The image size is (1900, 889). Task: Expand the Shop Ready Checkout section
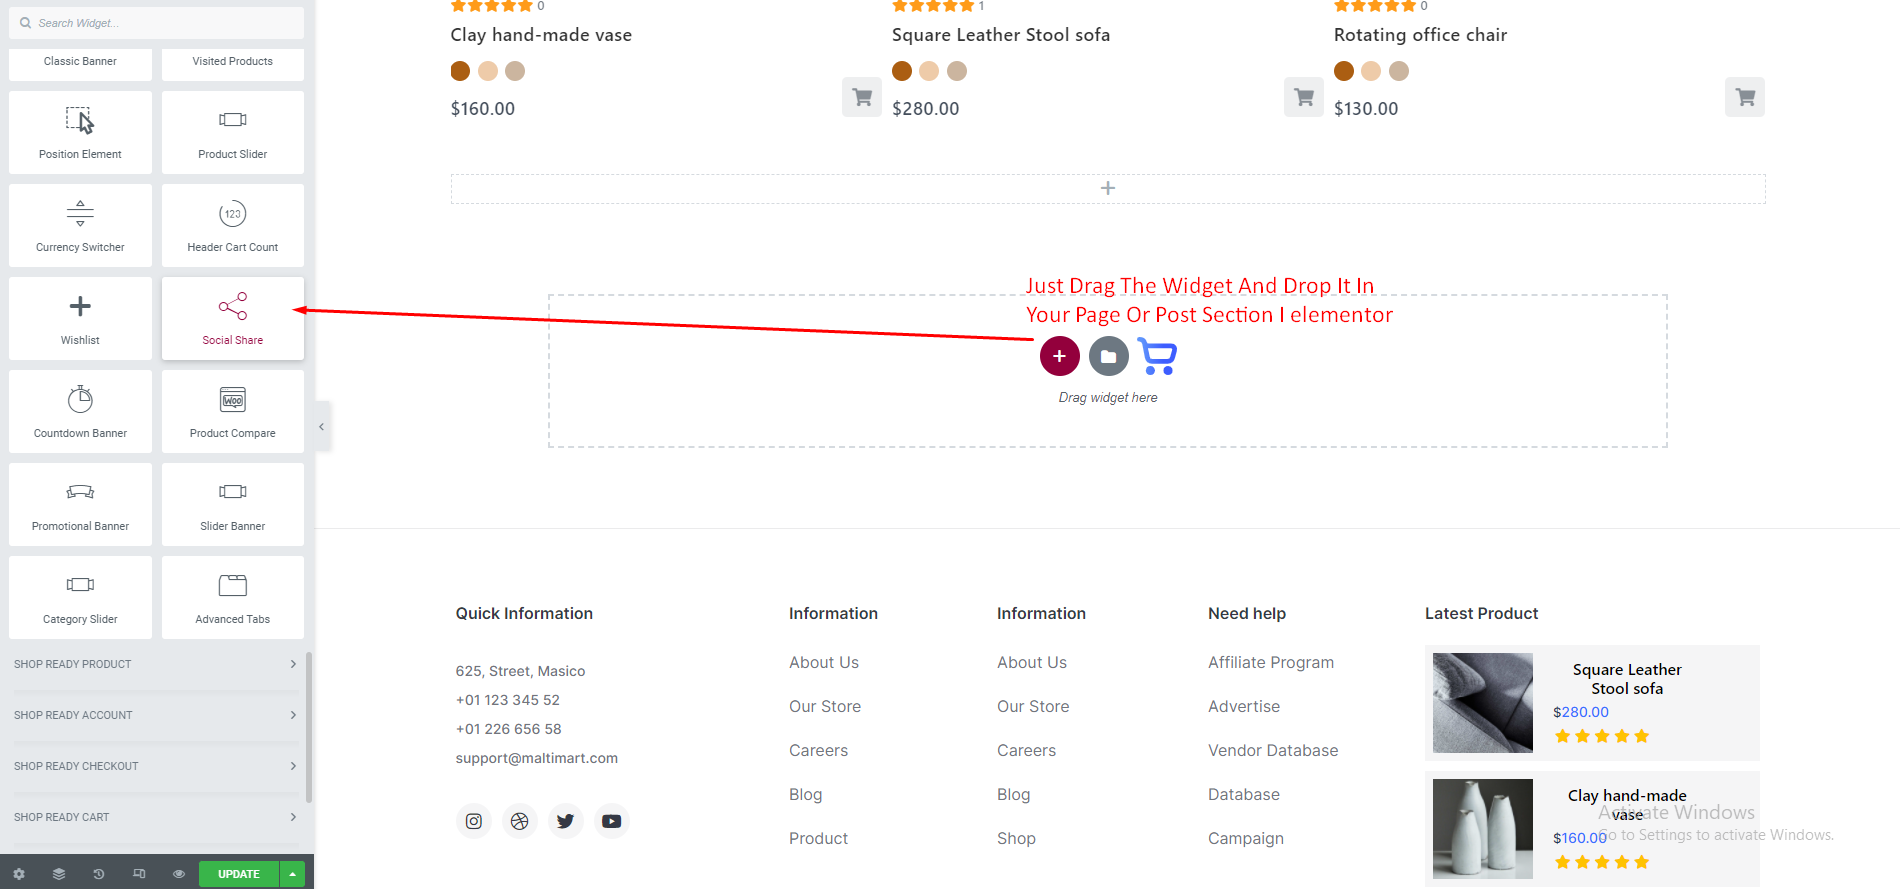pos(155,766)
